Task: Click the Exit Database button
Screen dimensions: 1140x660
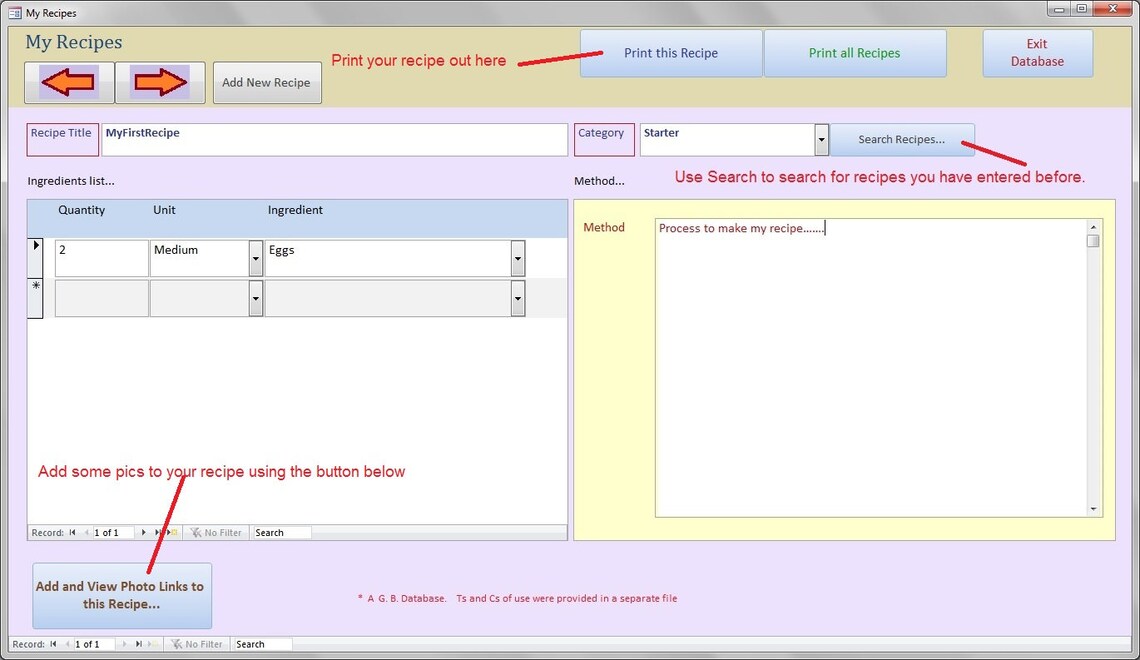Action: pos(1037,53)
